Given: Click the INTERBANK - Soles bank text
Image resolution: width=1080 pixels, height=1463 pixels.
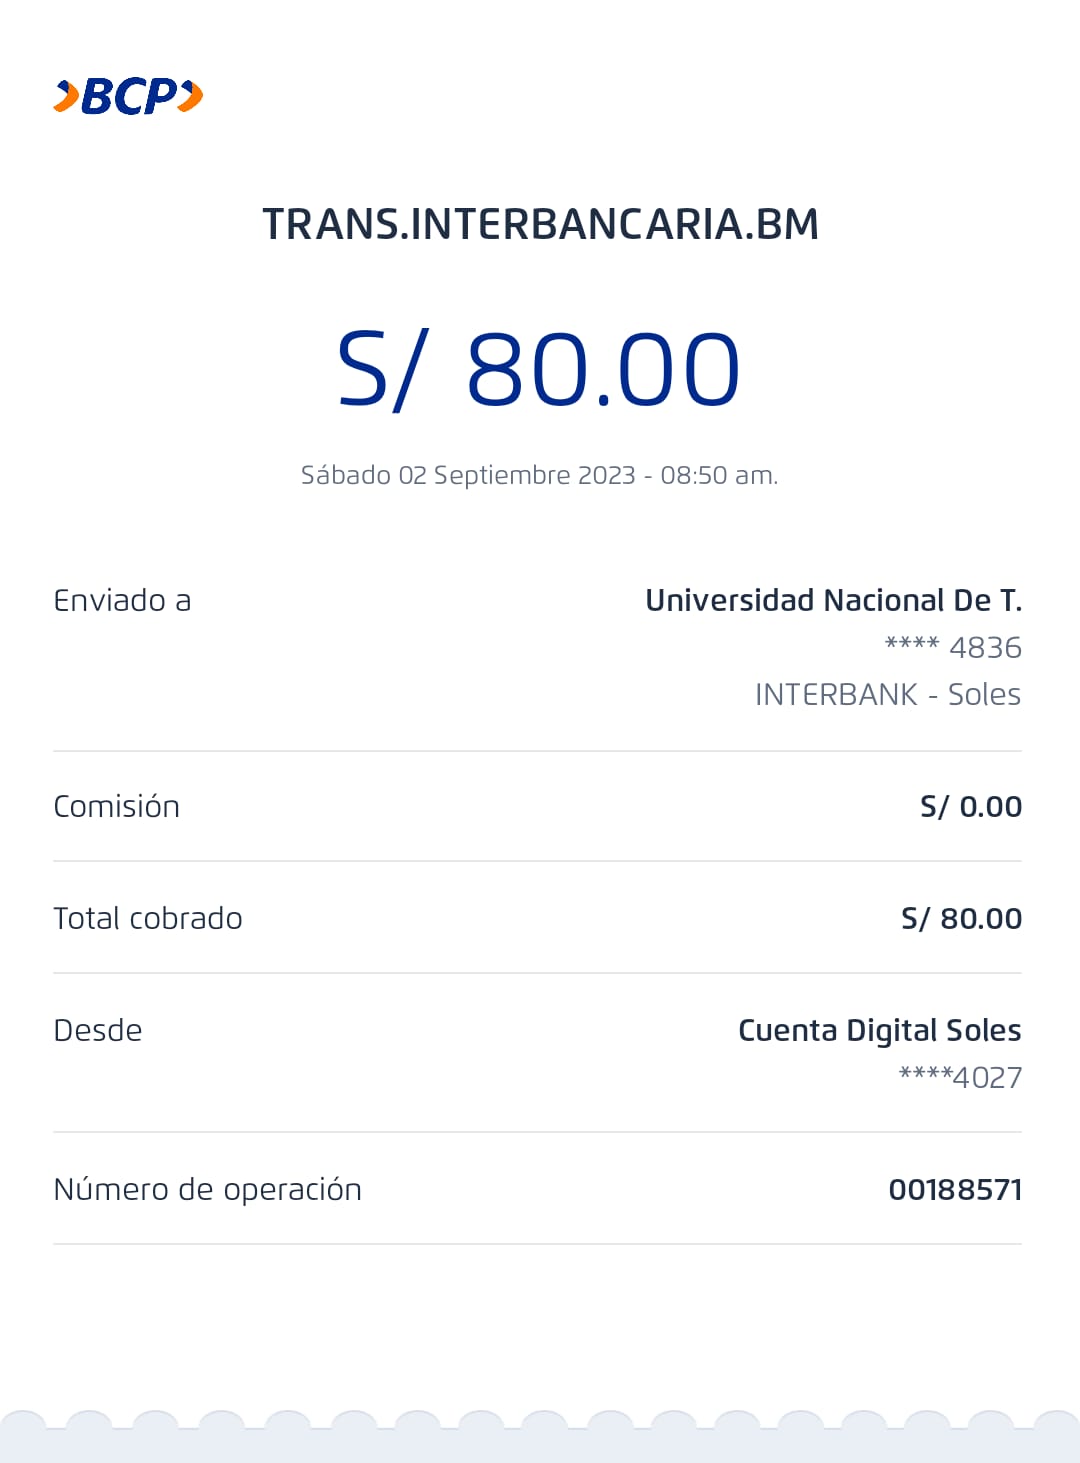Looking at the screenshot, I should tap(887, 694).
